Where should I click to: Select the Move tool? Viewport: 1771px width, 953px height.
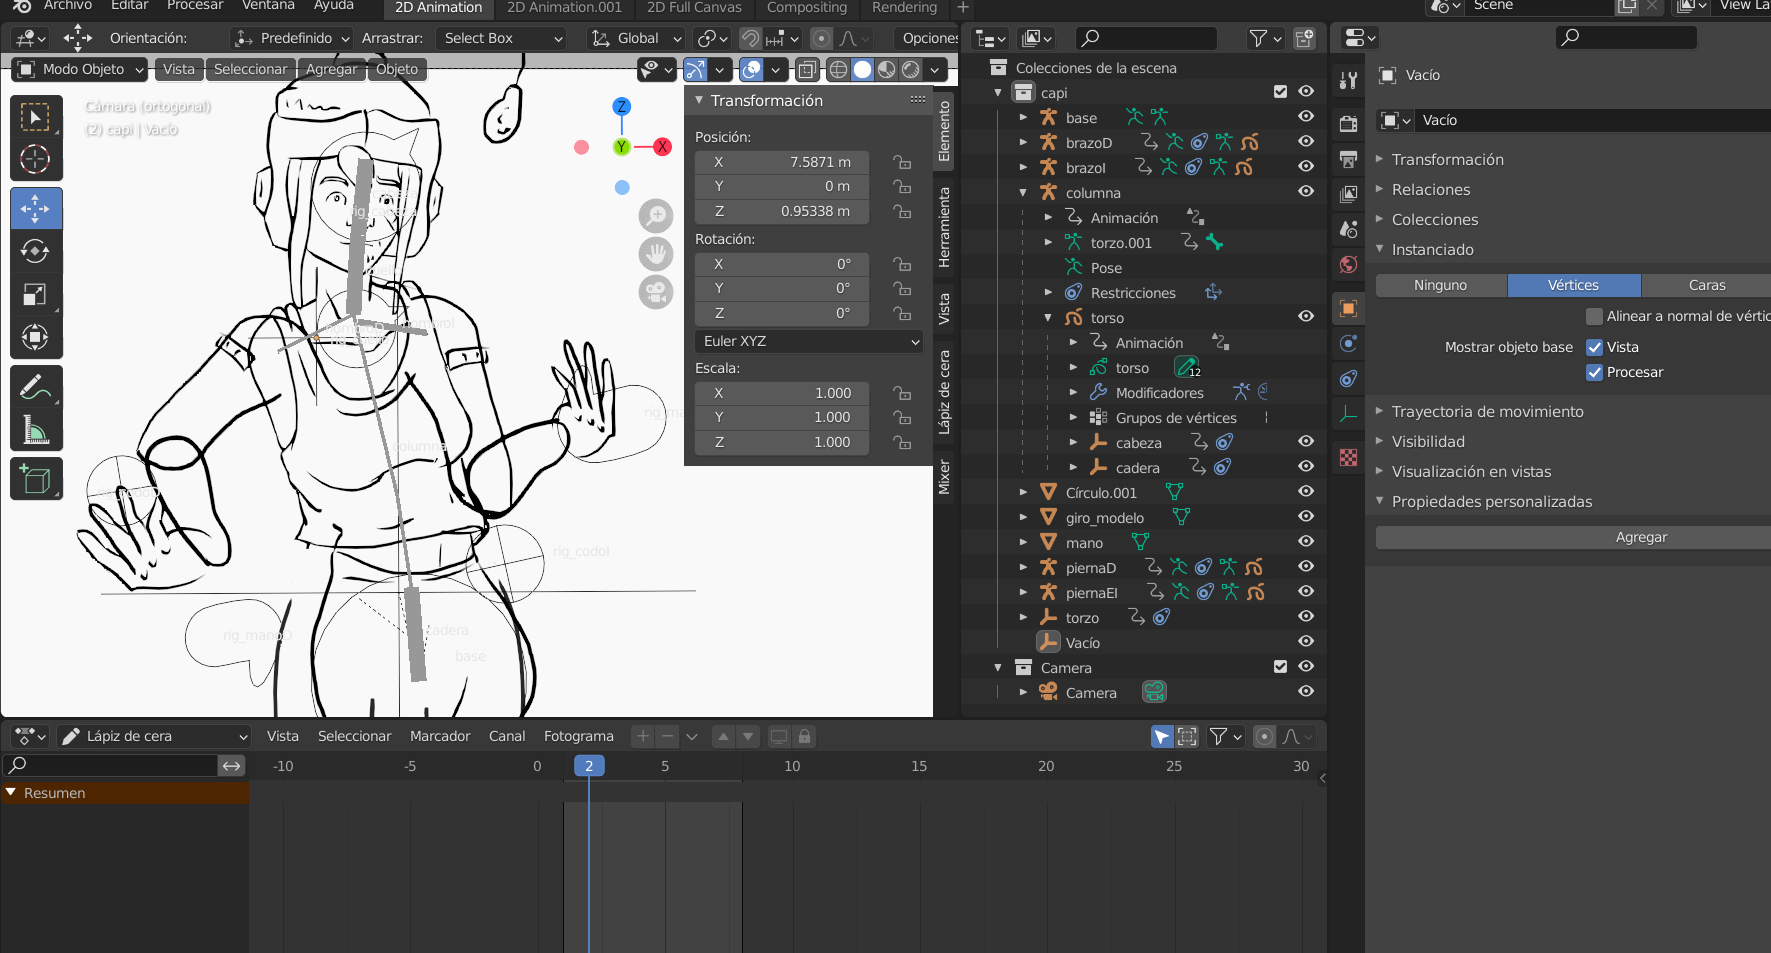coord(36,208)
